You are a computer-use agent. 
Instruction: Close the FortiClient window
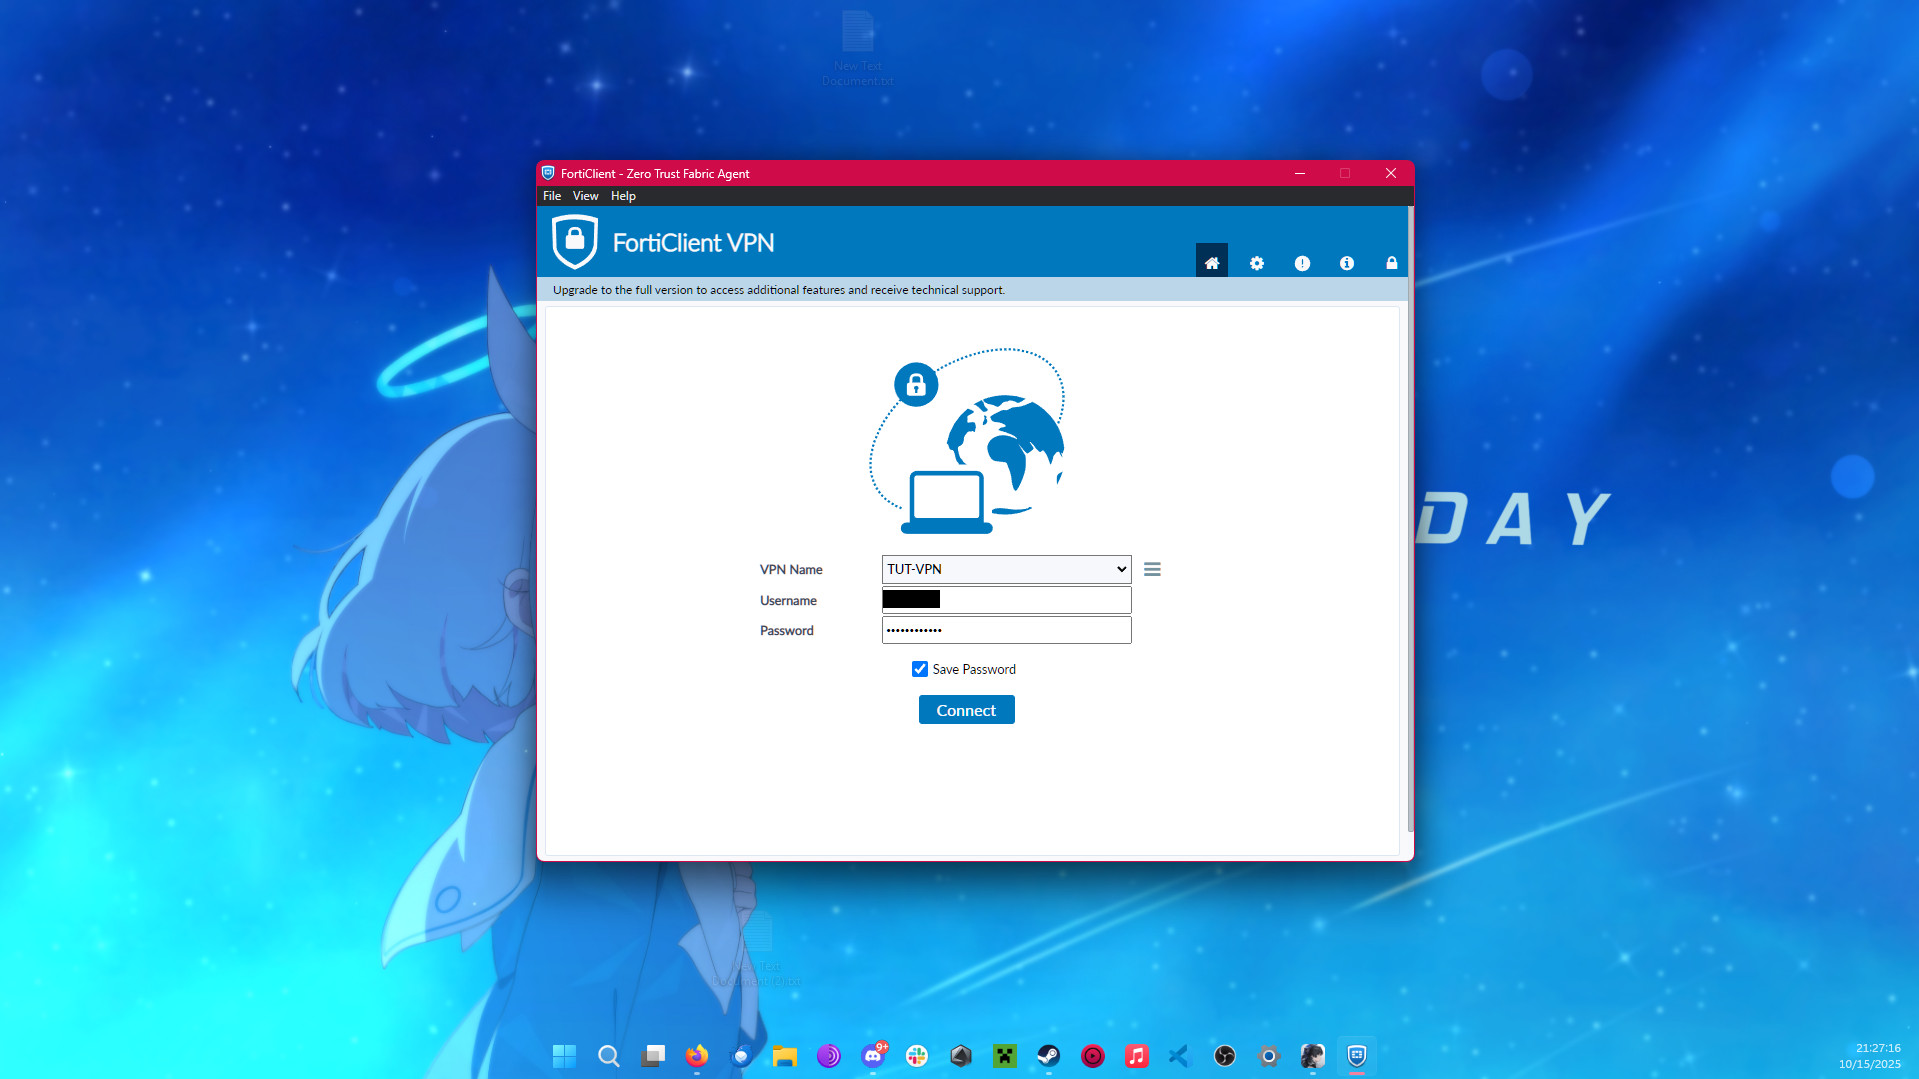[x=1390, y=173]
